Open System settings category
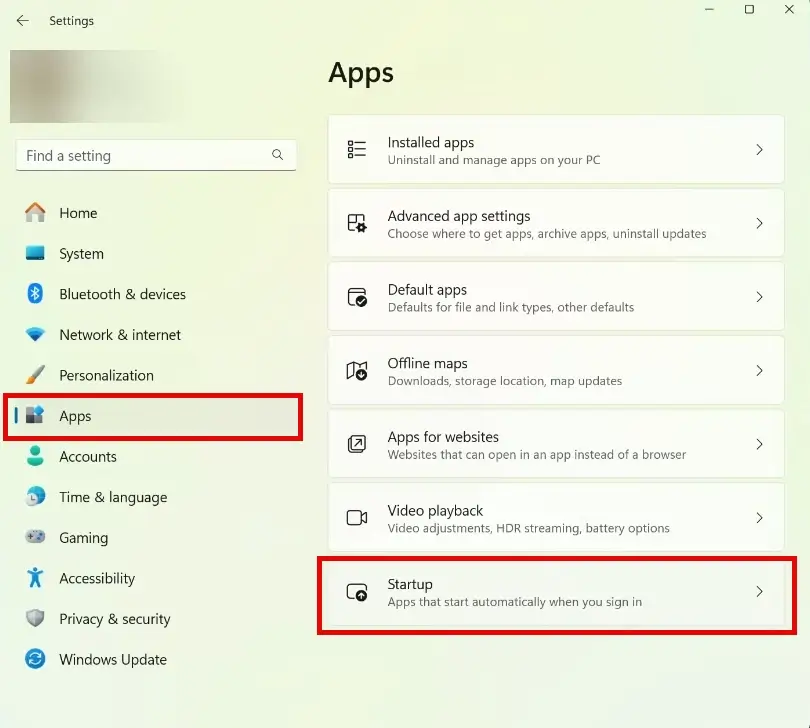The image size is (810, 728). (81, 254)
